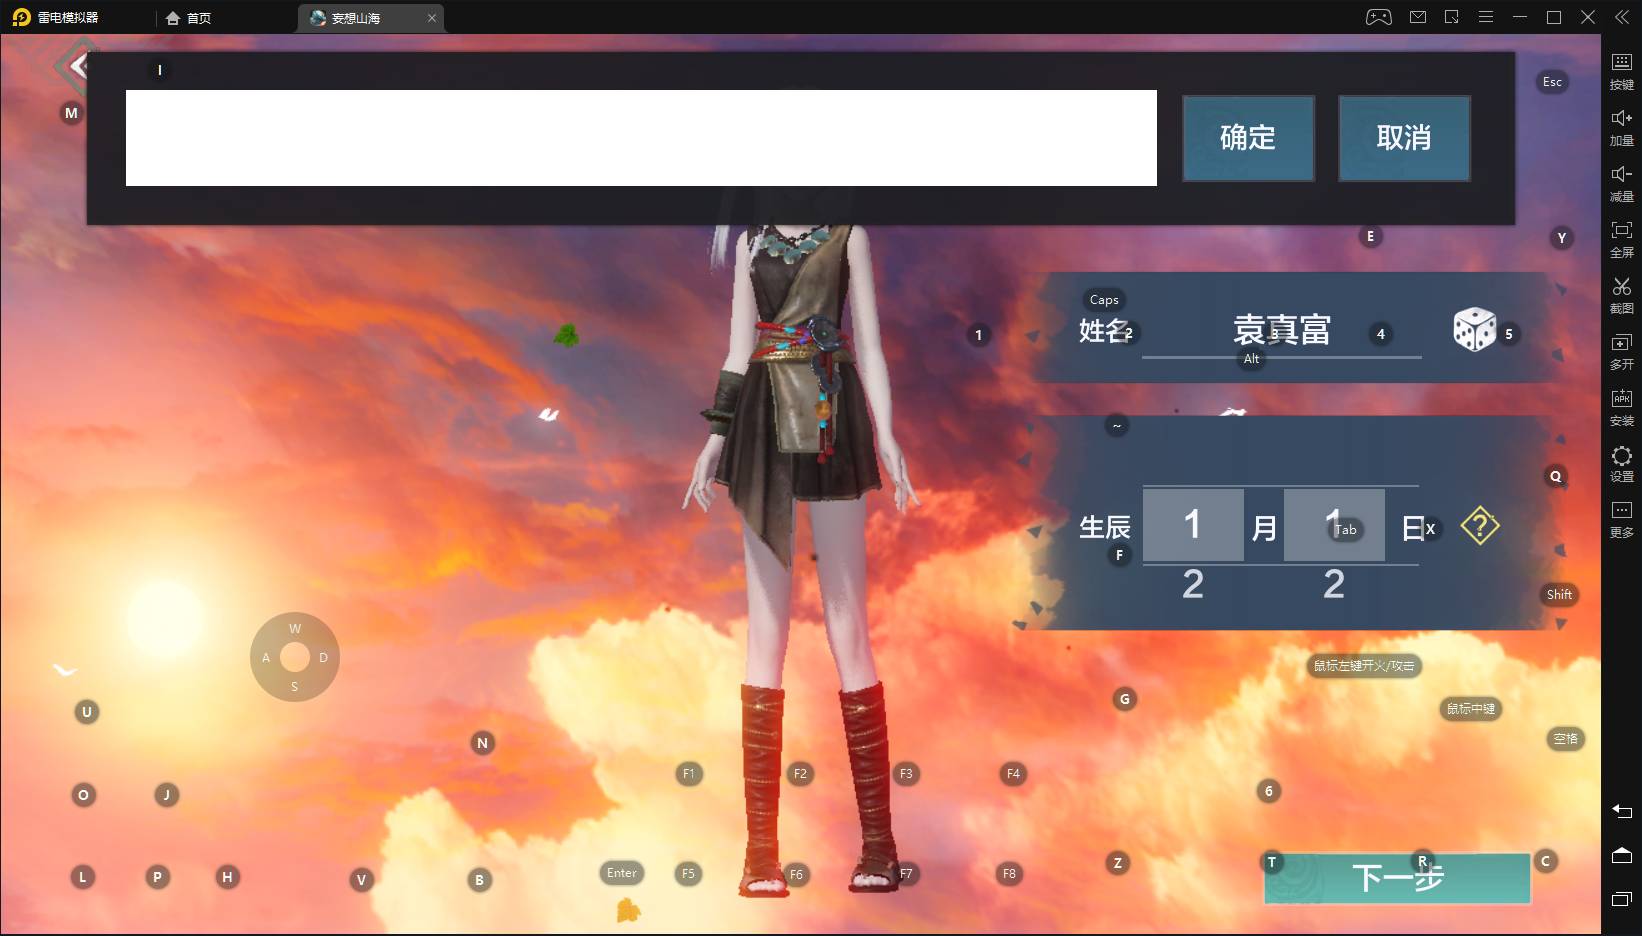Select the birth day value picker

(x=1334, y=525)
